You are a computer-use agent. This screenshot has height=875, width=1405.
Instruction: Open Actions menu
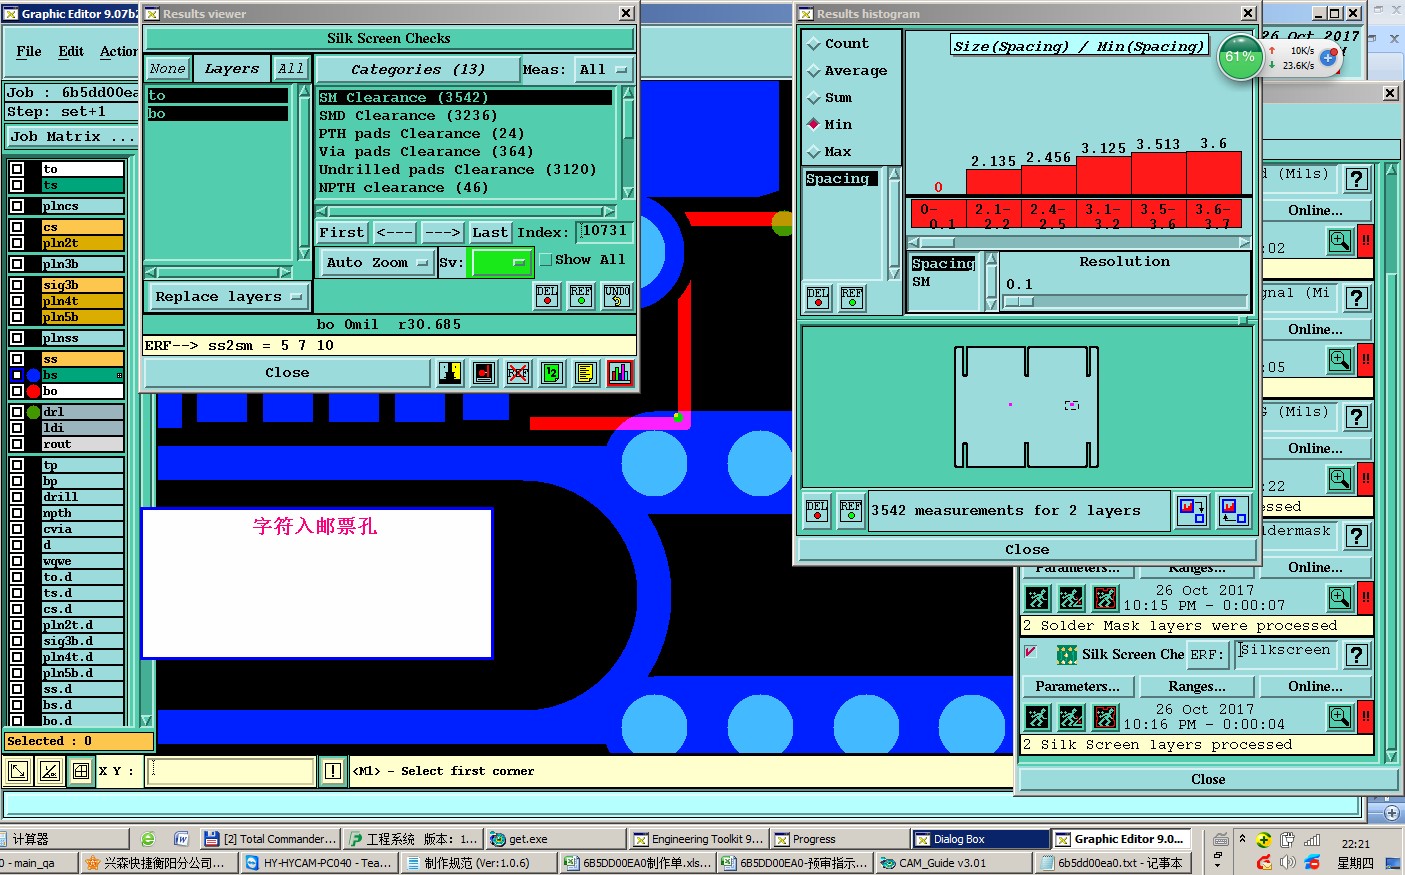tap(118, 51)
